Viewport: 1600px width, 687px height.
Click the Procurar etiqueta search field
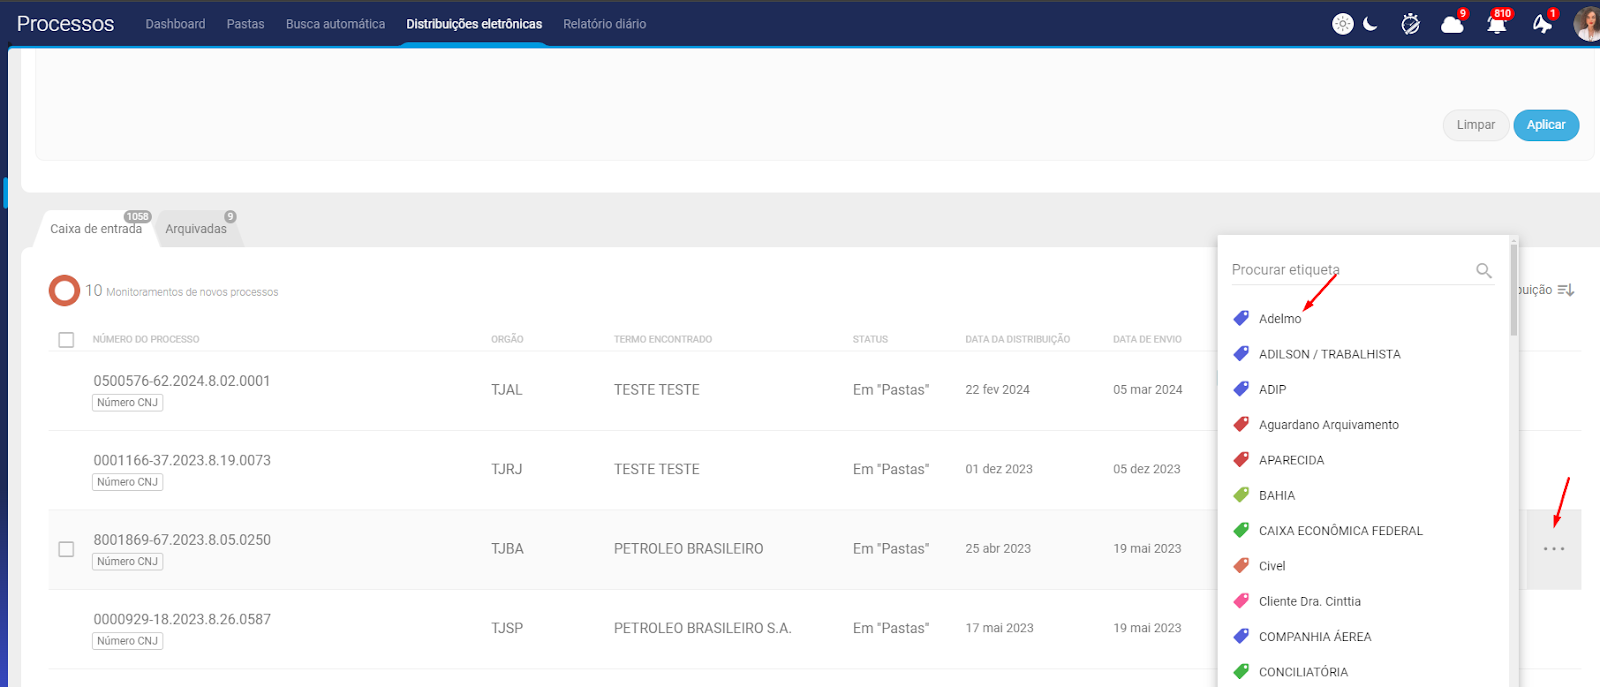click(x=1350, y=270)
